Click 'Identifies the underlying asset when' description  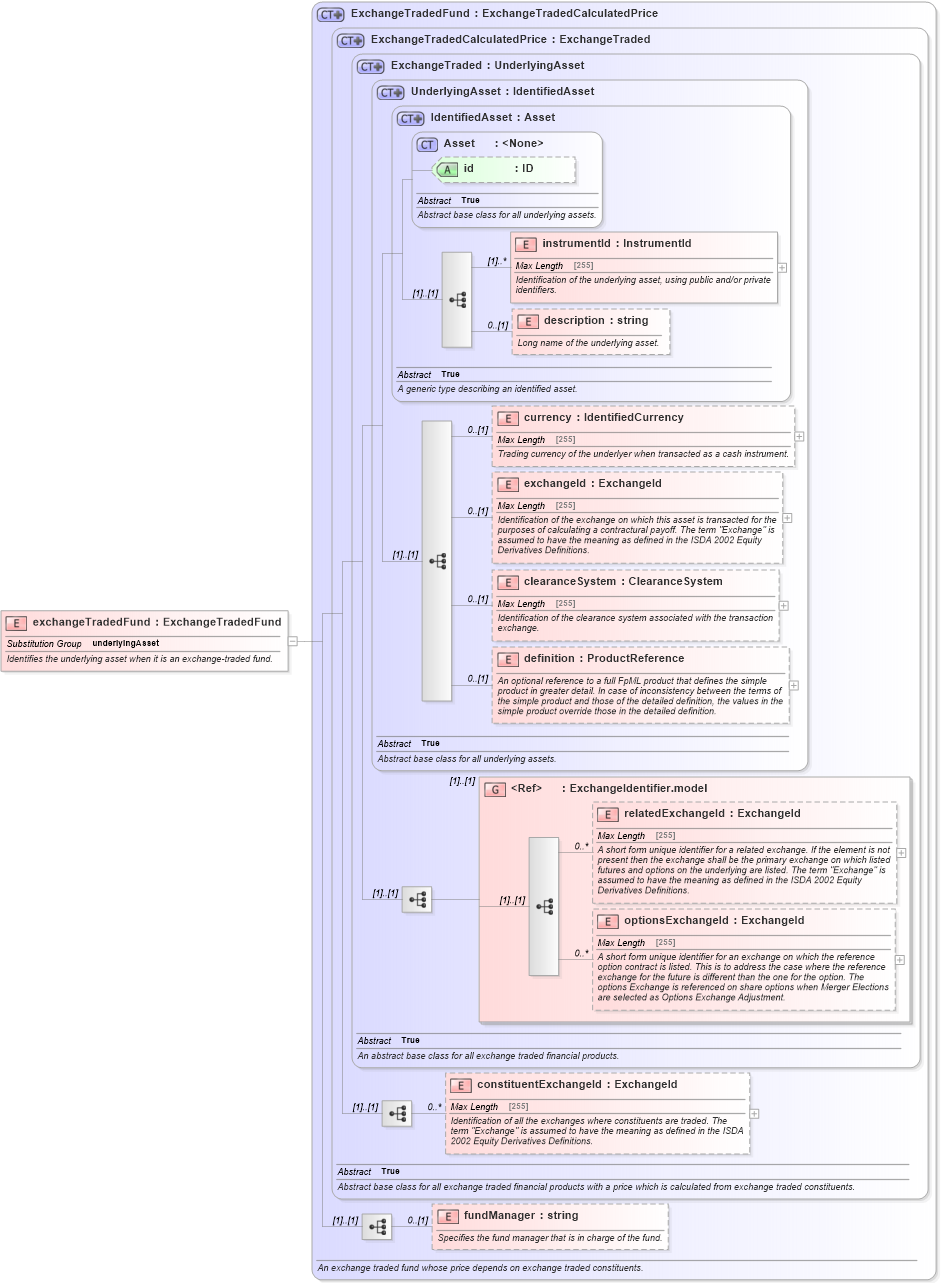(140, 660)
